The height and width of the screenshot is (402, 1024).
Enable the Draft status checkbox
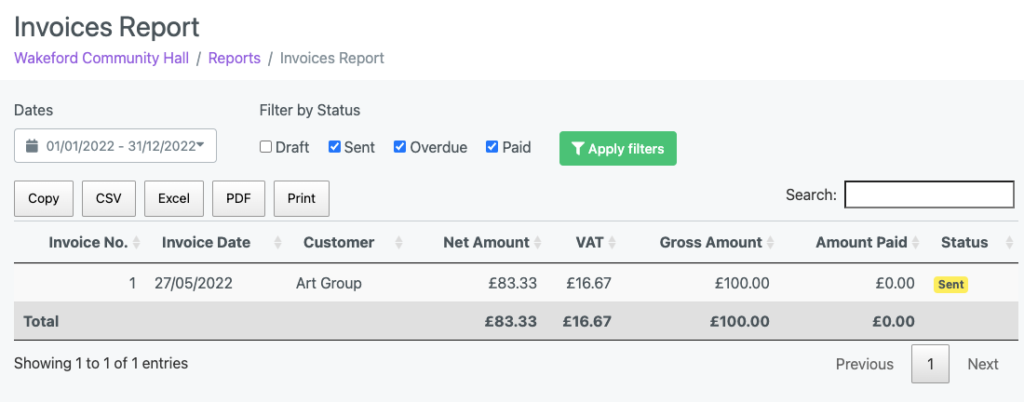pyautogui.click(x=266, y=147)
